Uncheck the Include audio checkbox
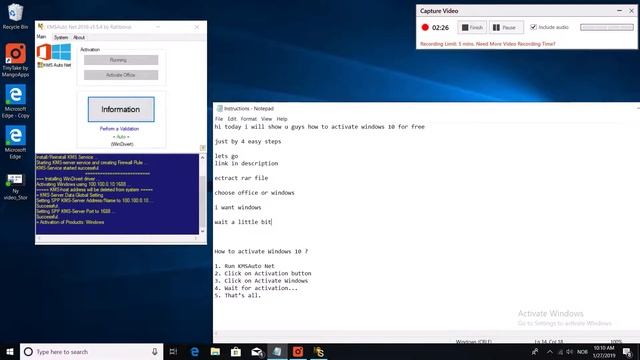Viewport: 640px width, 360px height. coord(533,27)
